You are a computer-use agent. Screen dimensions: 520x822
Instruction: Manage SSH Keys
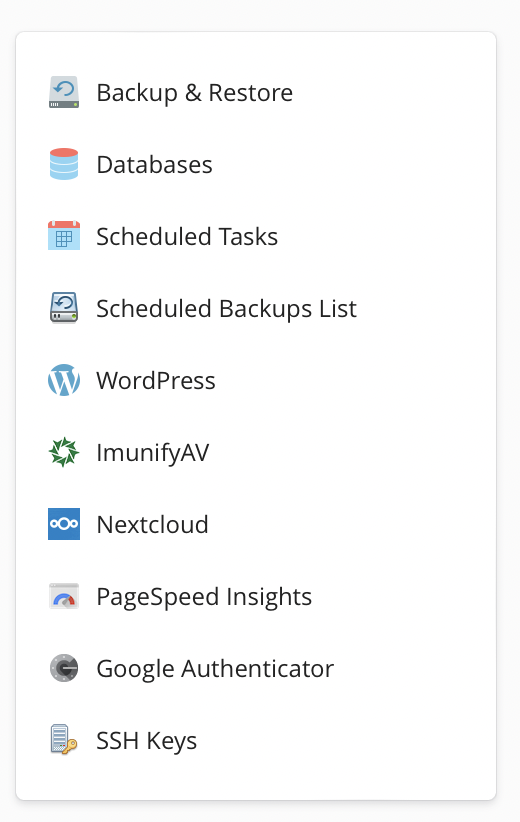tap(147, 741)
